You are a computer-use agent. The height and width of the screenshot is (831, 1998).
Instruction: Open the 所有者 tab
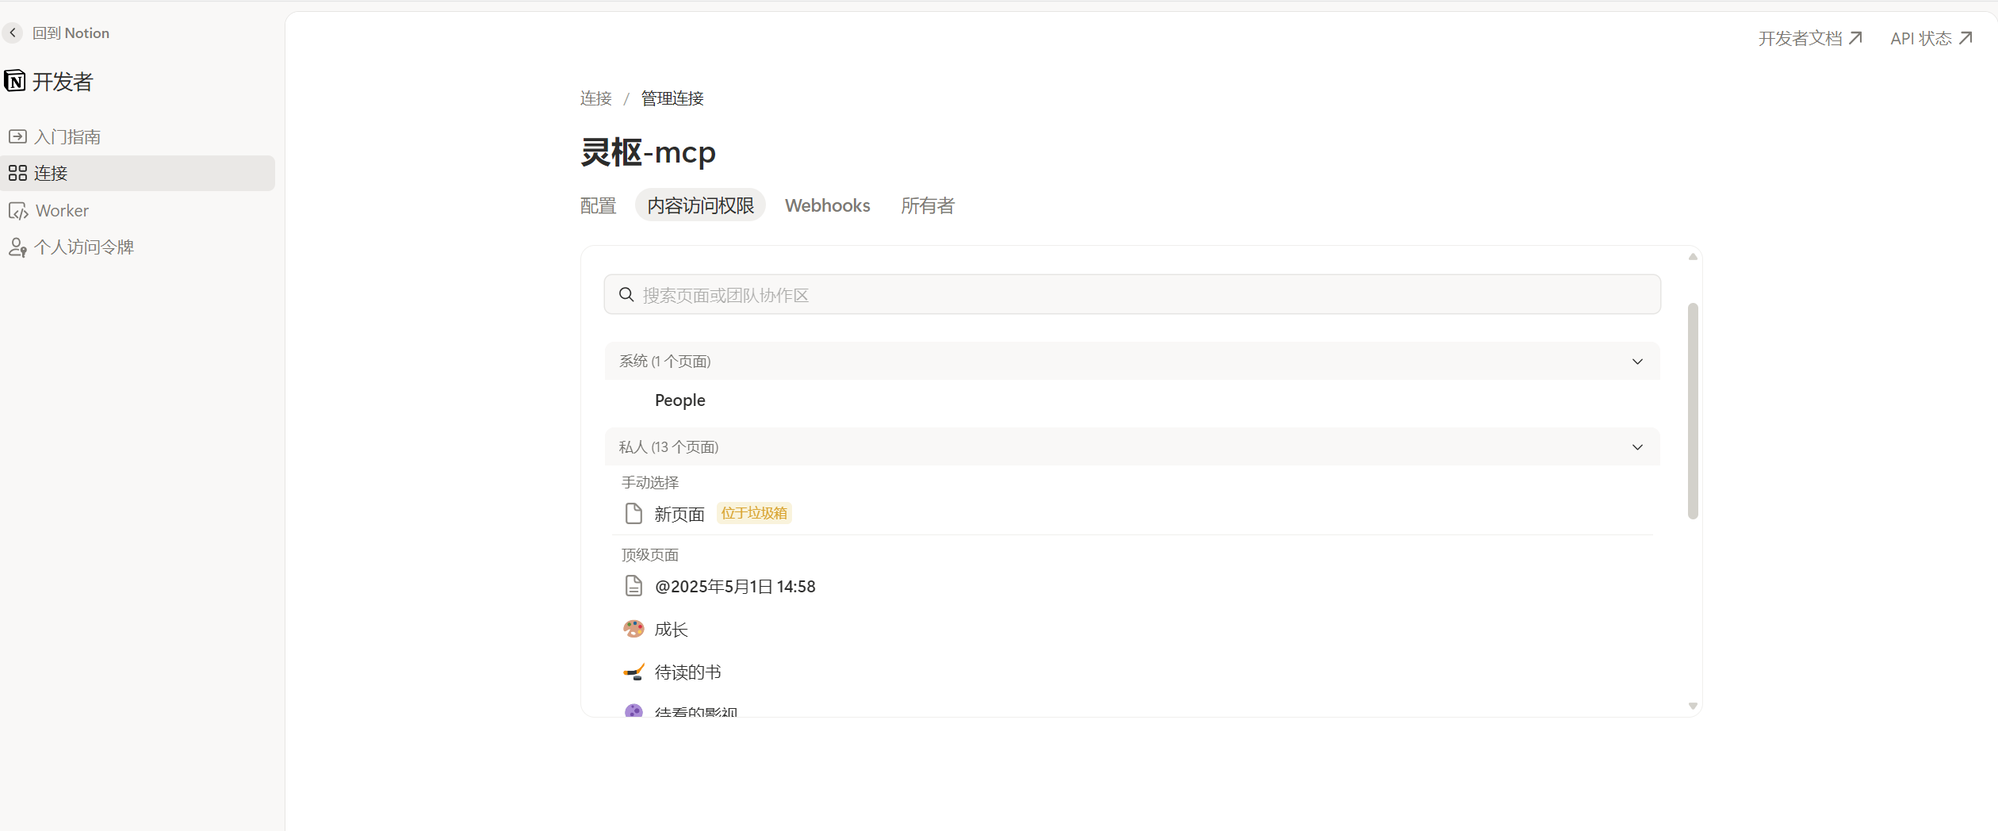pos(927,205)
